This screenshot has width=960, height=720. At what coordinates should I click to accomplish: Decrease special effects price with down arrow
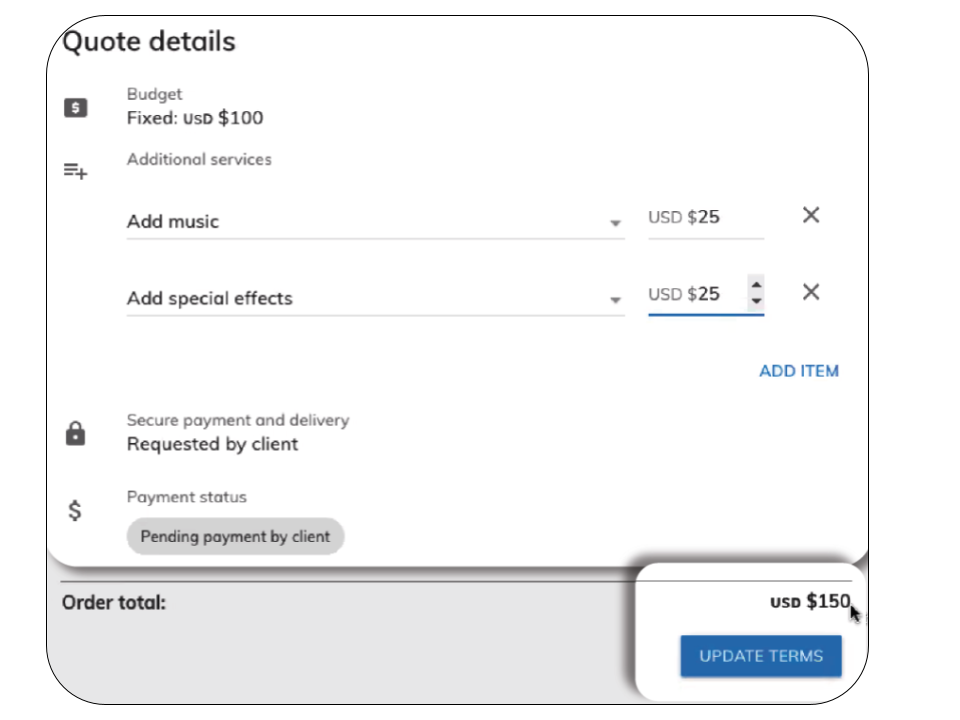click(756, 301)
